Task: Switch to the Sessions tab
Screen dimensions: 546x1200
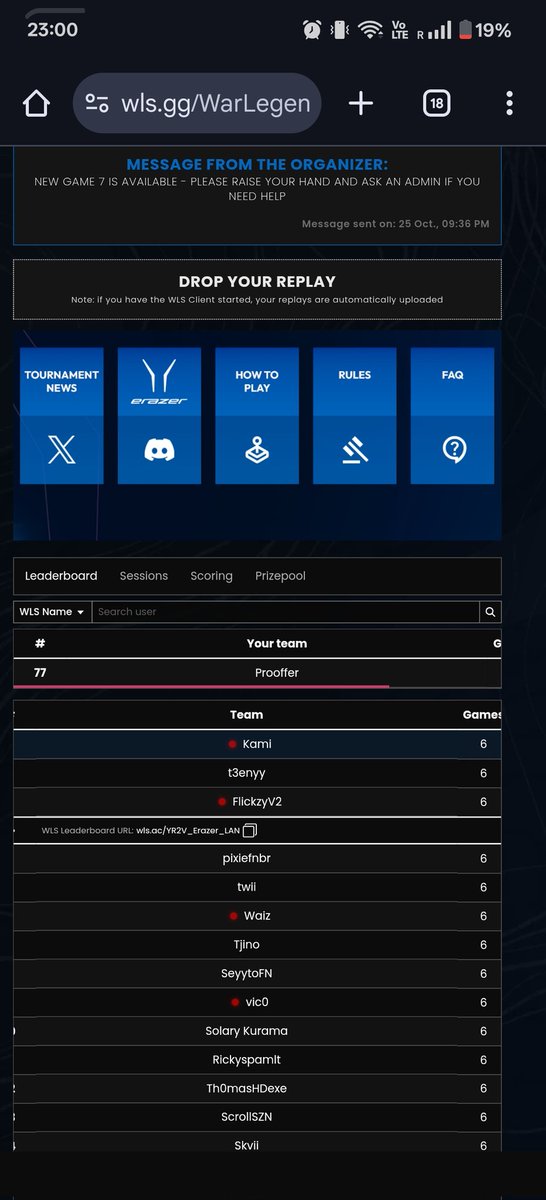Action: pyautogui.click(x=144, y=576)
